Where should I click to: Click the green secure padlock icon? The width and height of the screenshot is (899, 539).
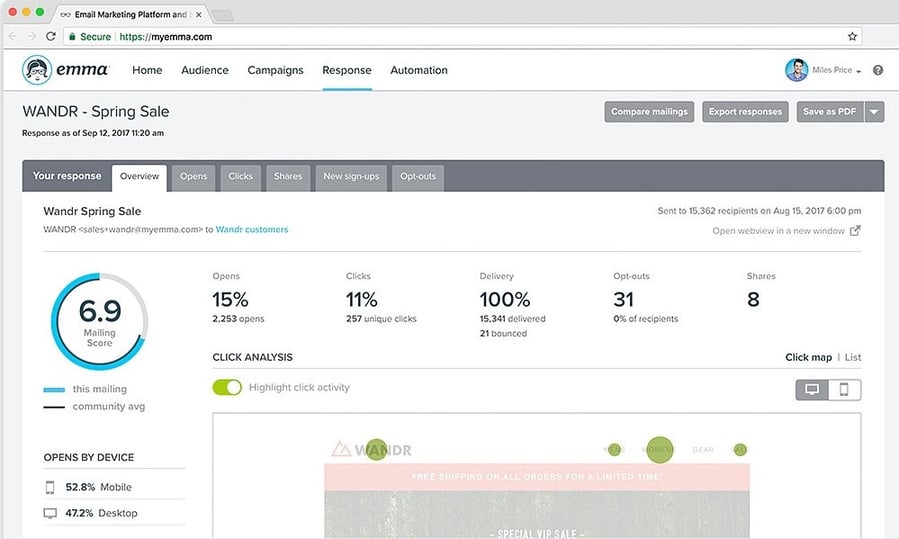[x=72, y=37]
